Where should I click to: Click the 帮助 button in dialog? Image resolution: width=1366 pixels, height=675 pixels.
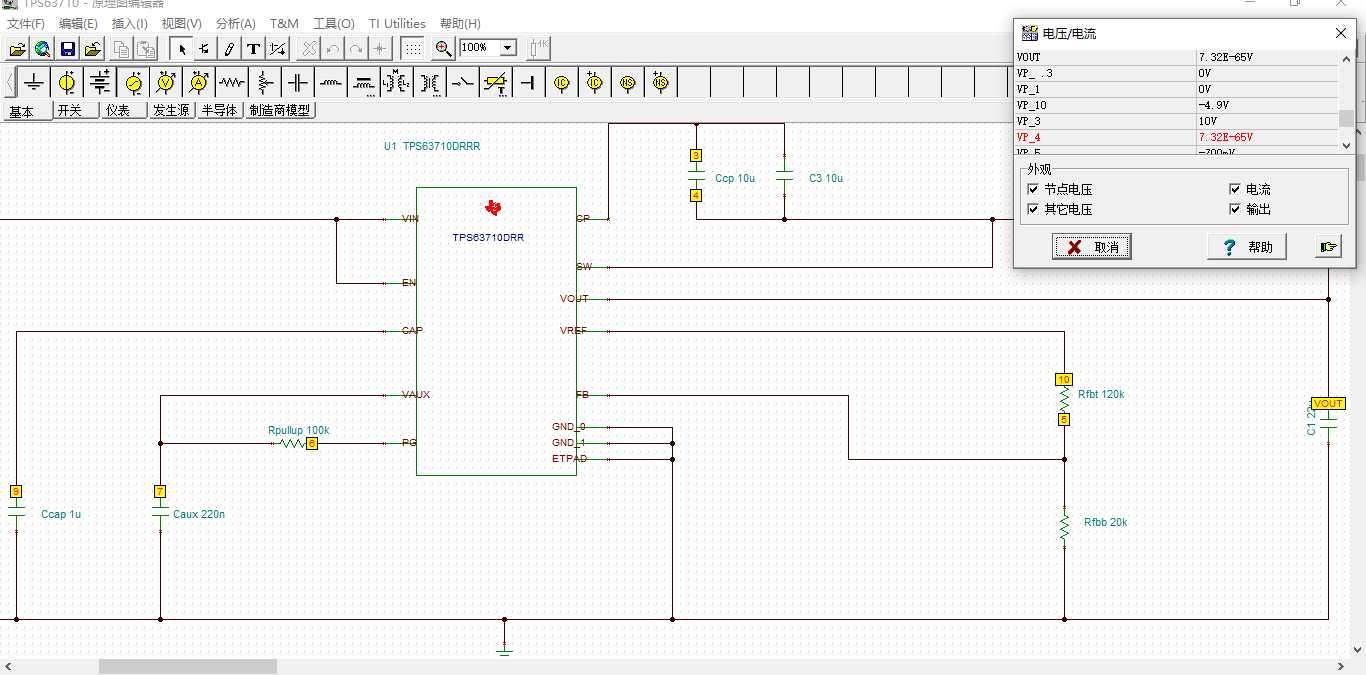(1247, 247)
